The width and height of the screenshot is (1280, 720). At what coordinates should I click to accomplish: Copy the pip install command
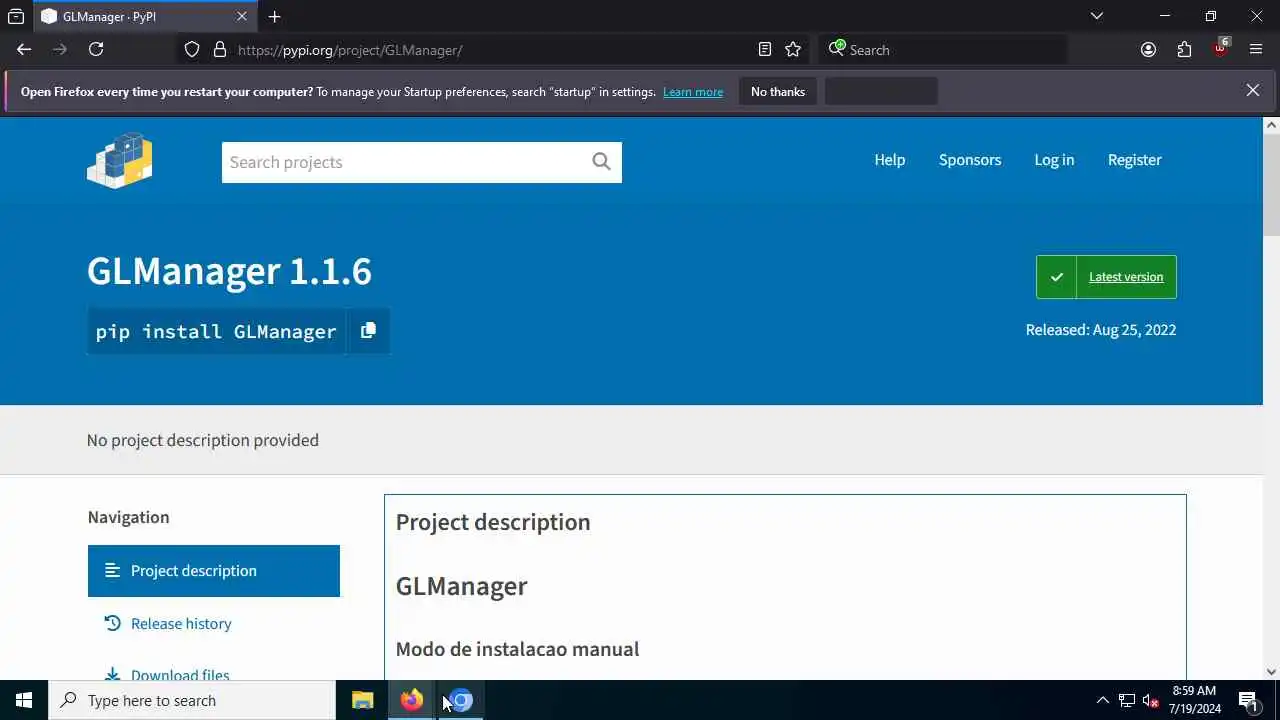pos(368,331)
